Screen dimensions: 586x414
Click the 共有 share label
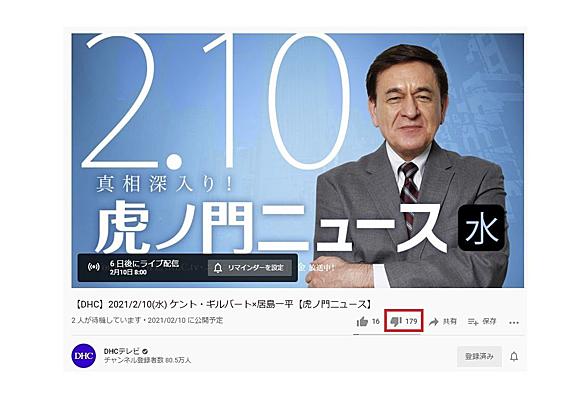click(450, 321)
